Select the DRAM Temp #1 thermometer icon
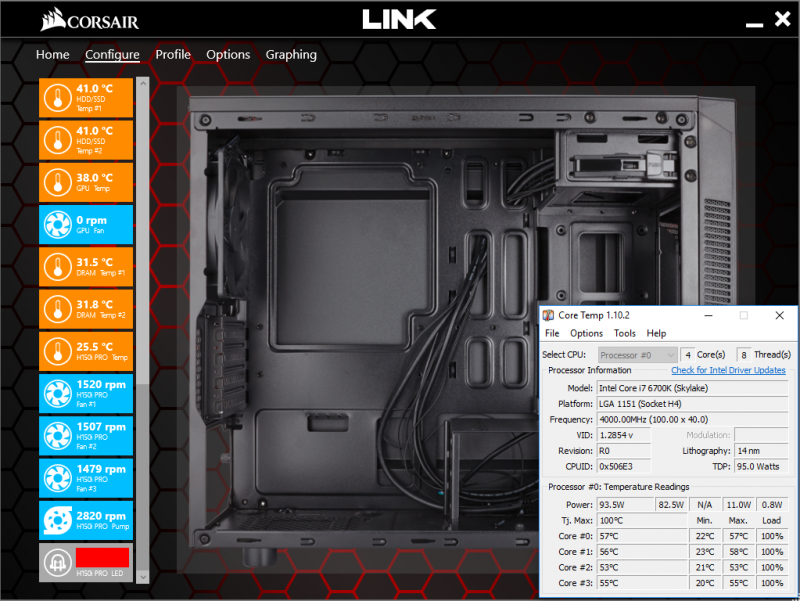 pos(58,267)
